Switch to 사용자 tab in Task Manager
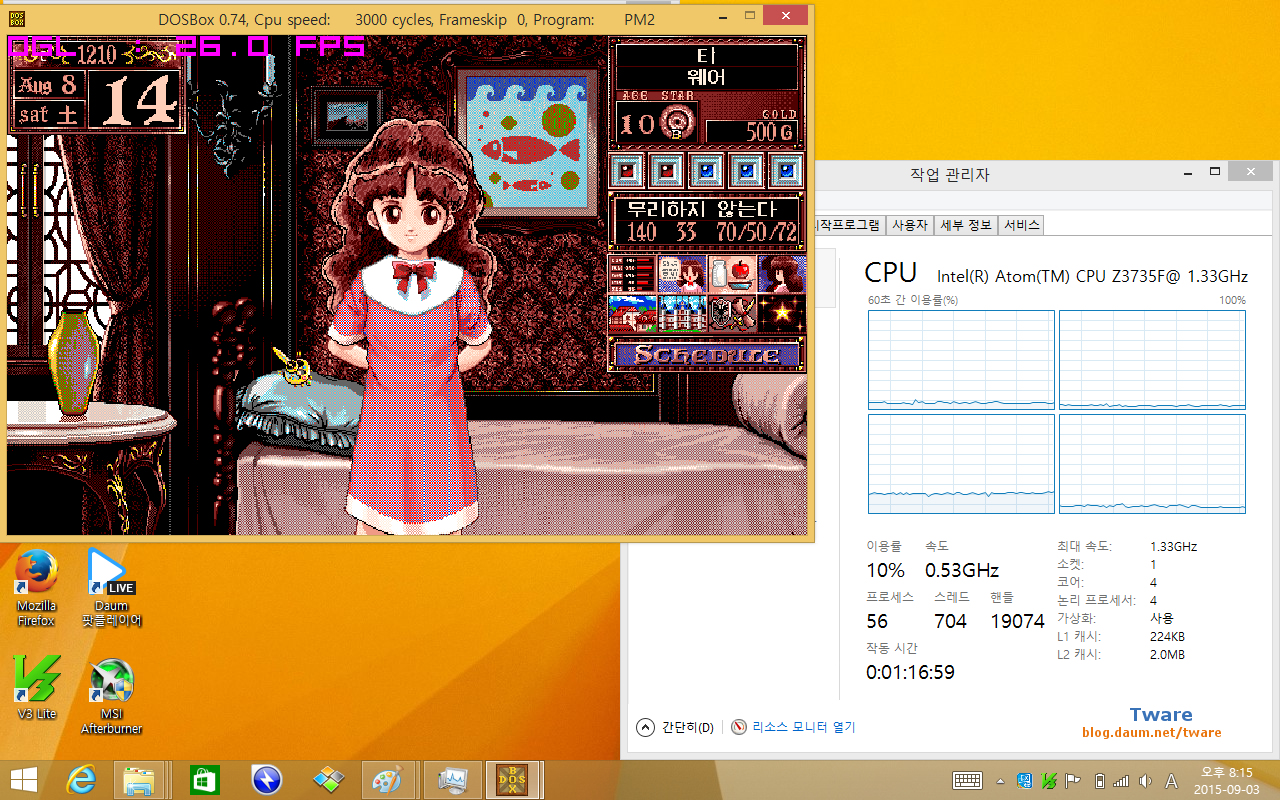 pos(909,225)
